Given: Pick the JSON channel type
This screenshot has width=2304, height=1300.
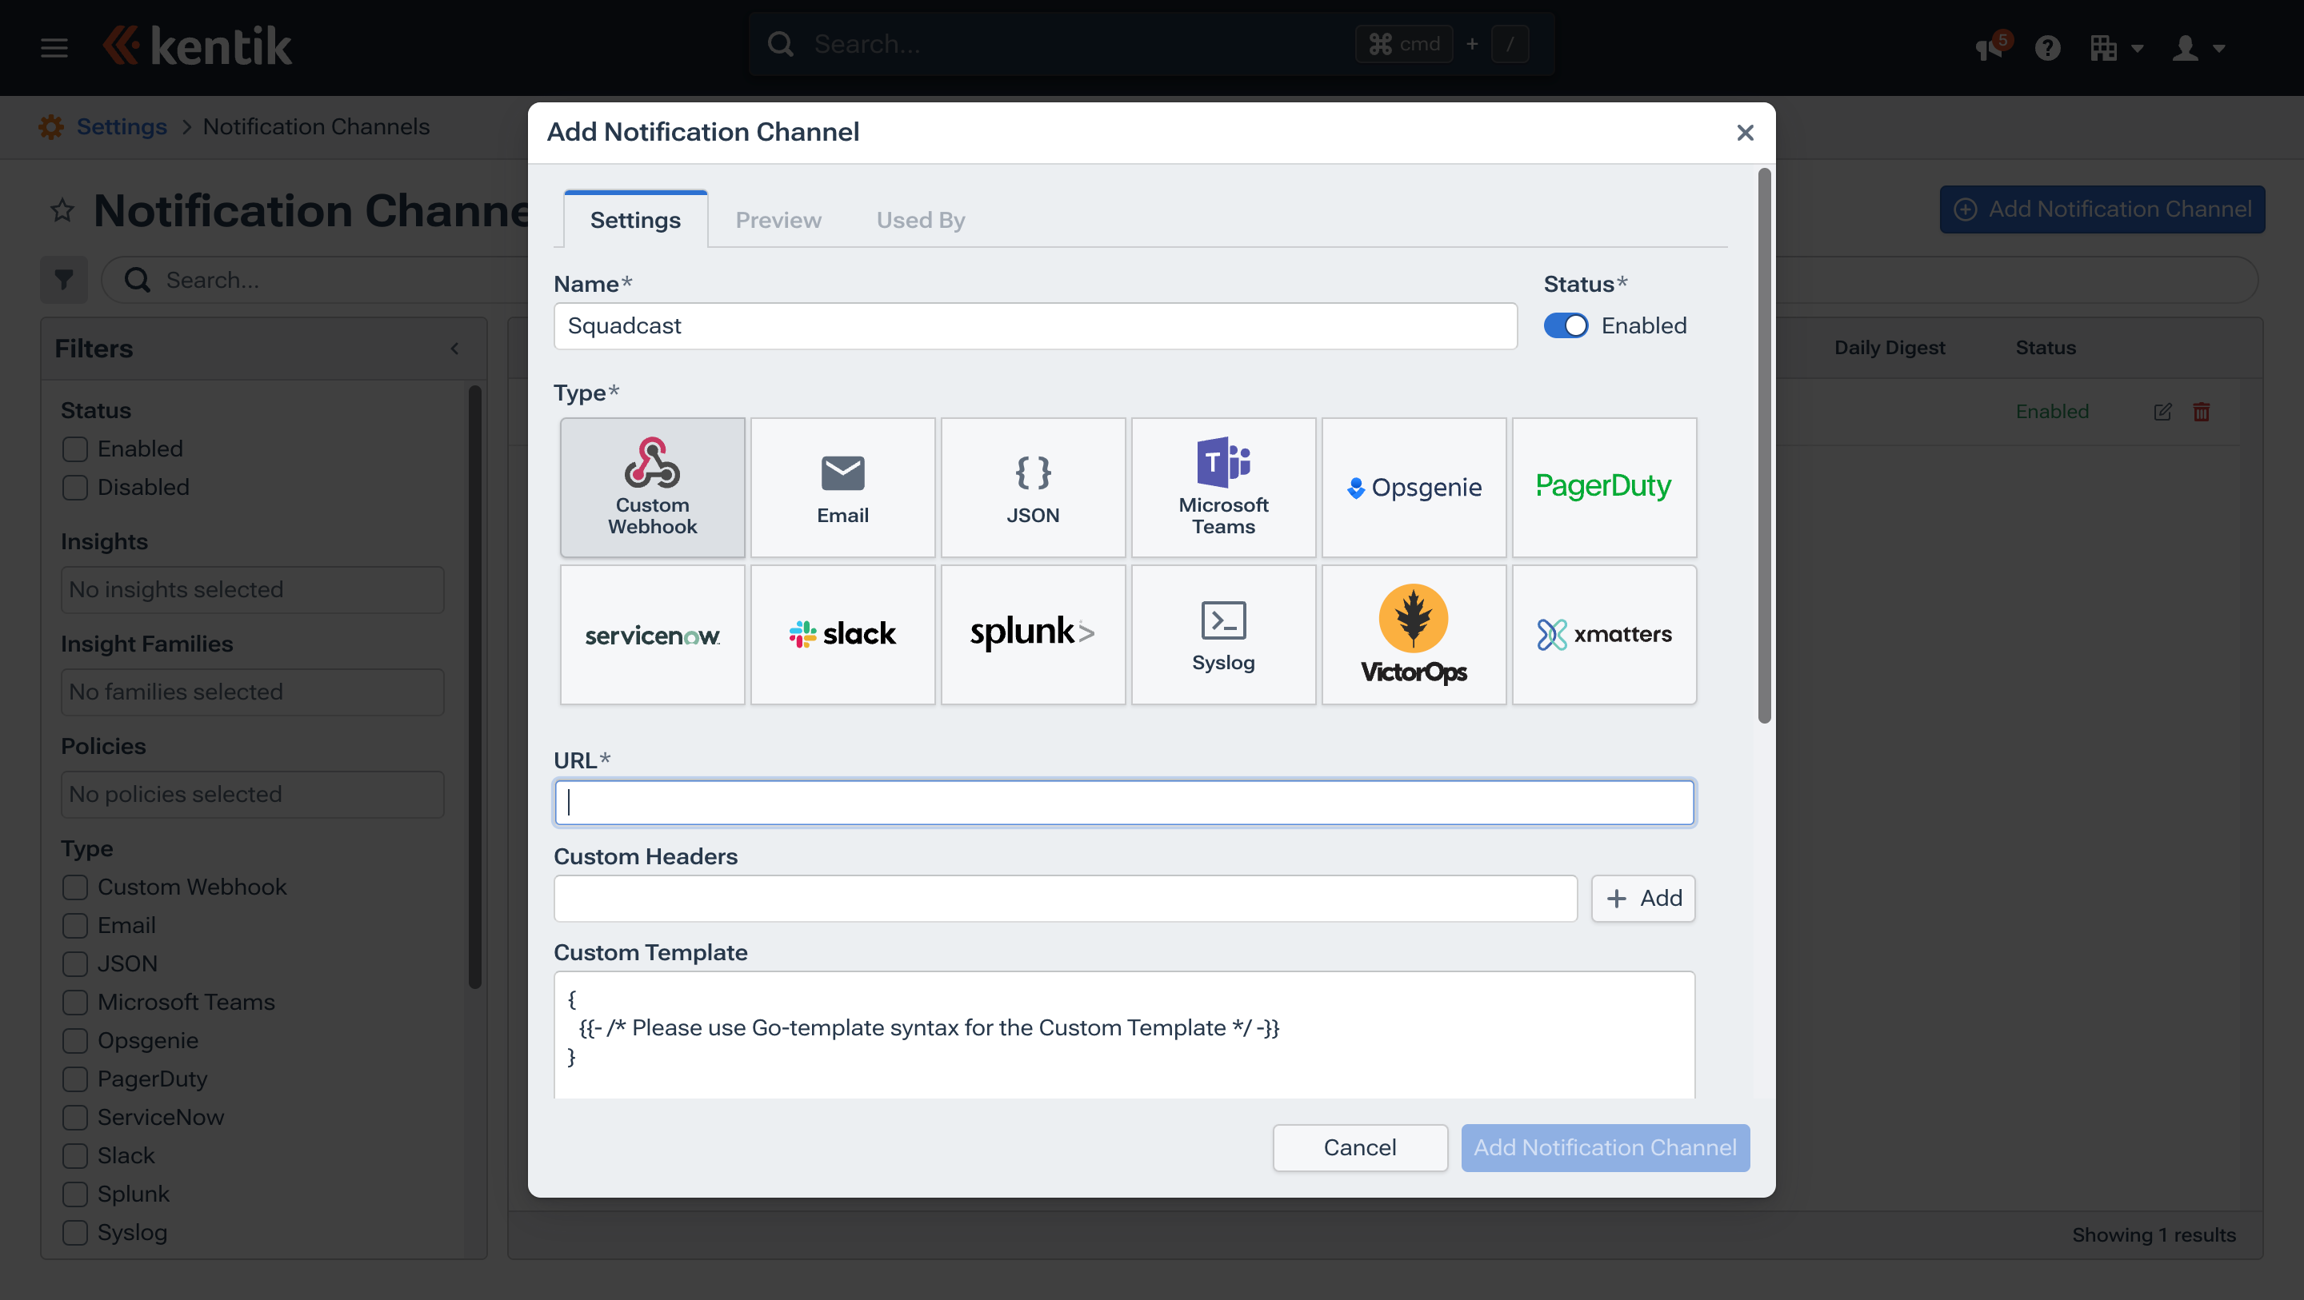Looking at the screenshot, I should click(x=1033, y=487).
